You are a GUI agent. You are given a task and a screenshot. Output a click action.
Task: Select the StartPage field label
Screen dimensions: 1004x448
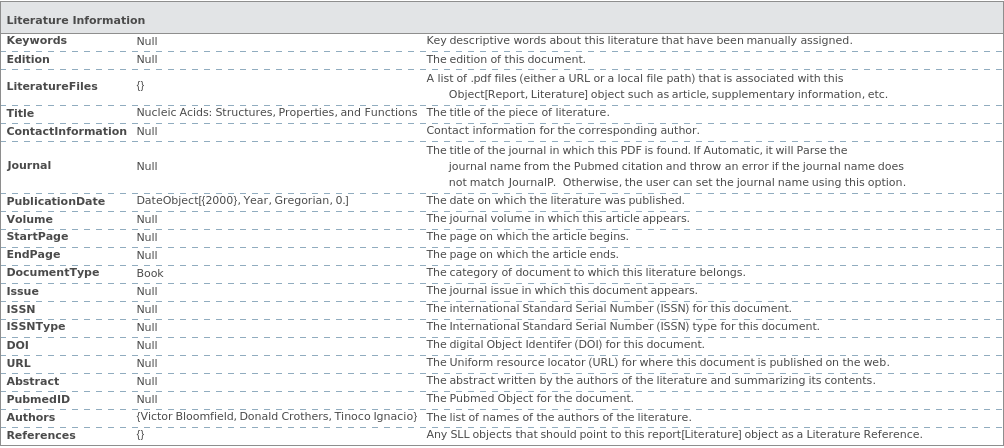coord(38,237)
